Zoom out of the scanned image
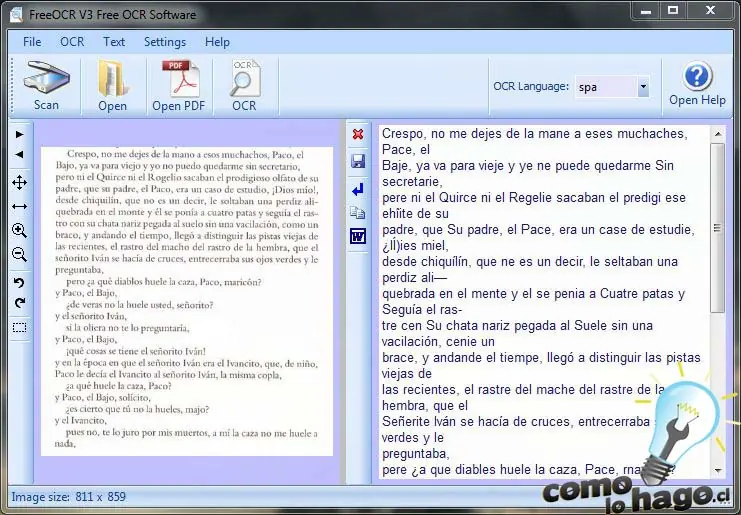Image resolution: width=741 pixels, height=515 pixels. (x=19, y=255)
